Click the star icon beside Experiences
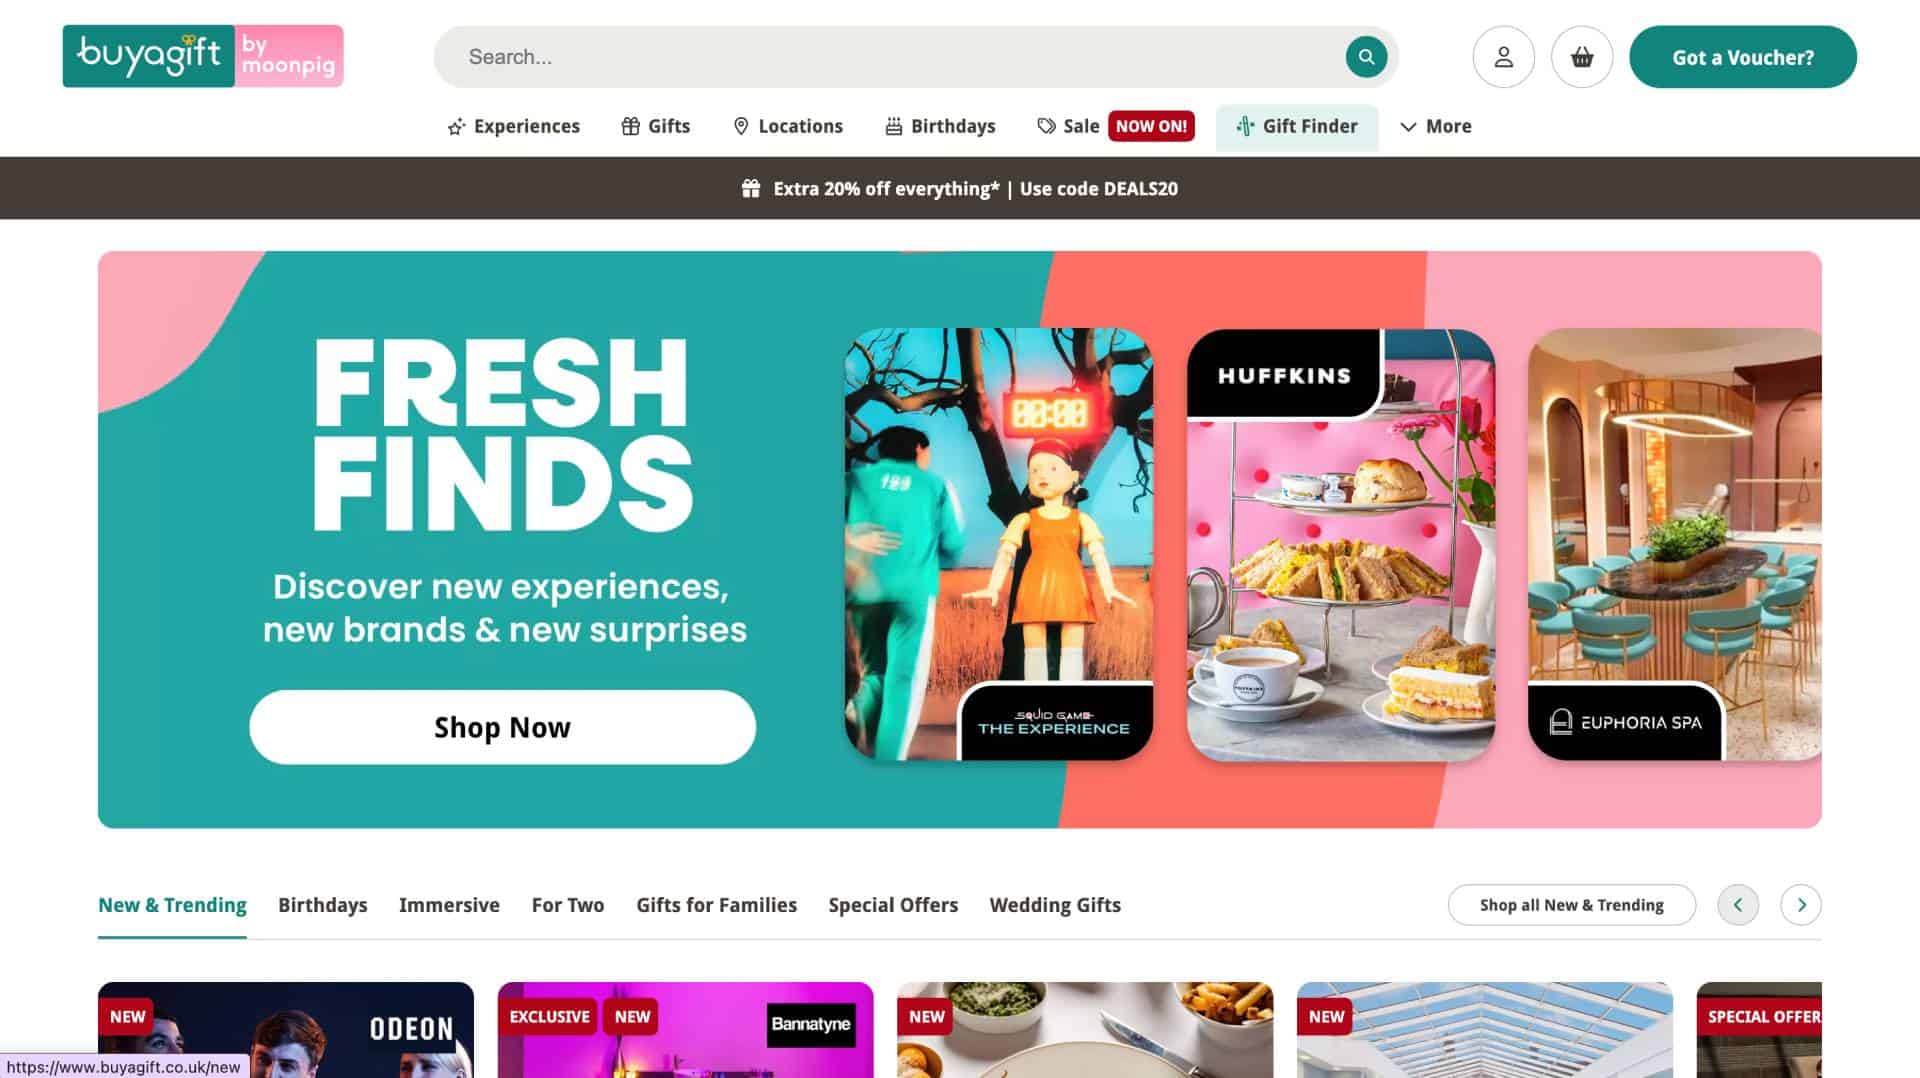Viewport: 1920px width, 1078px height. 456,127
